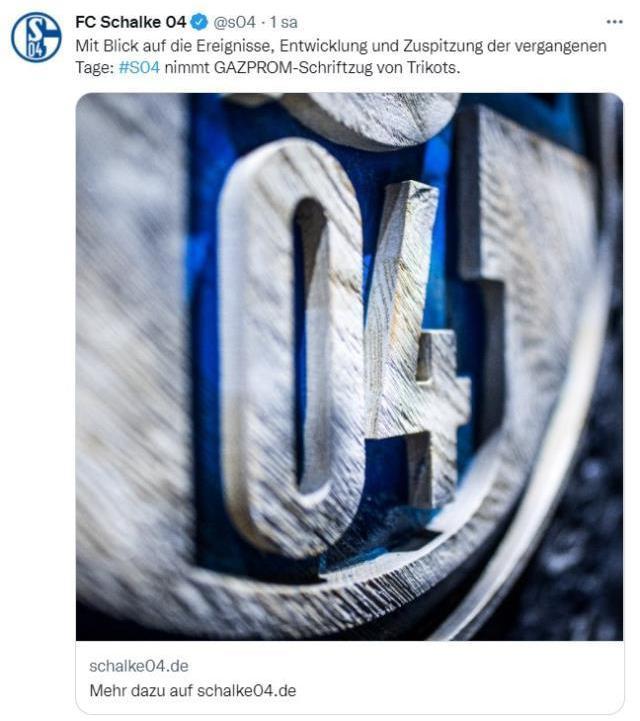Click the schalke04.de domain label in the card
Viewport: 640px width, 721px height.
pyautogui.click(x=139, y=666)
